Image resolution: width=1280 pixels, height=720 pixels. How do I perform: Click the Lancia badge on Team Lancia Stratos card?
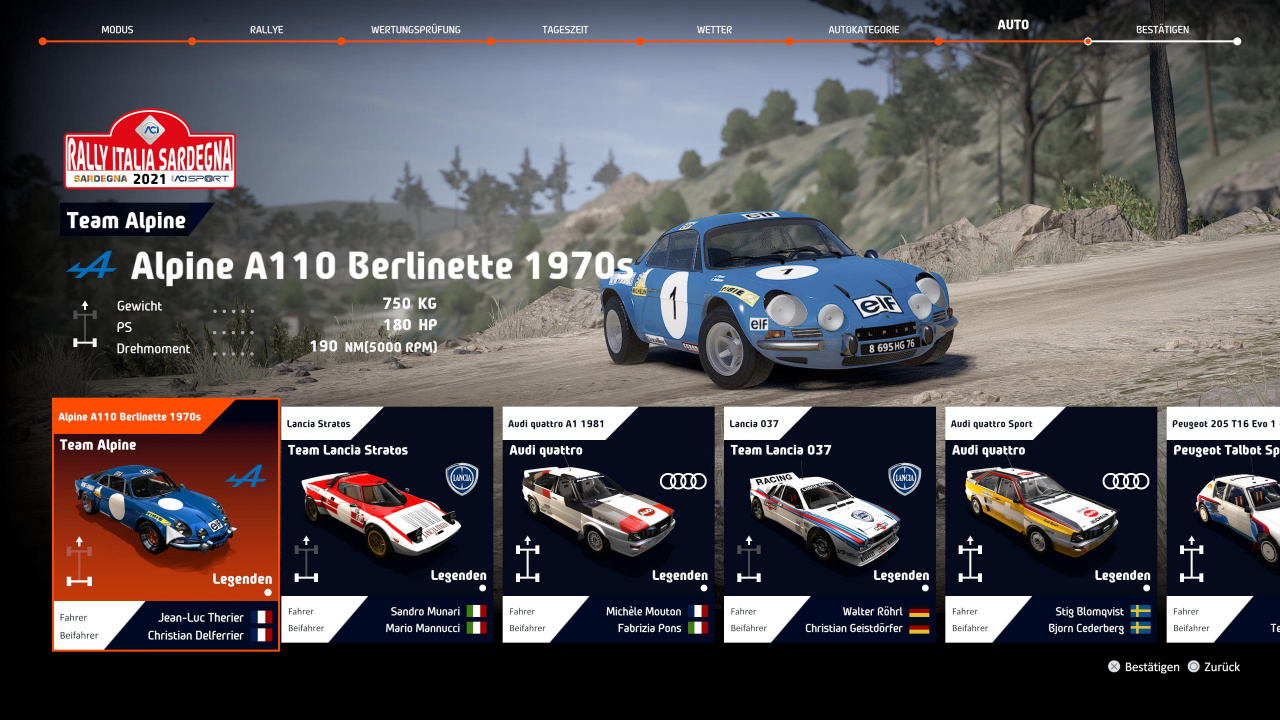[x=462, y=480]
